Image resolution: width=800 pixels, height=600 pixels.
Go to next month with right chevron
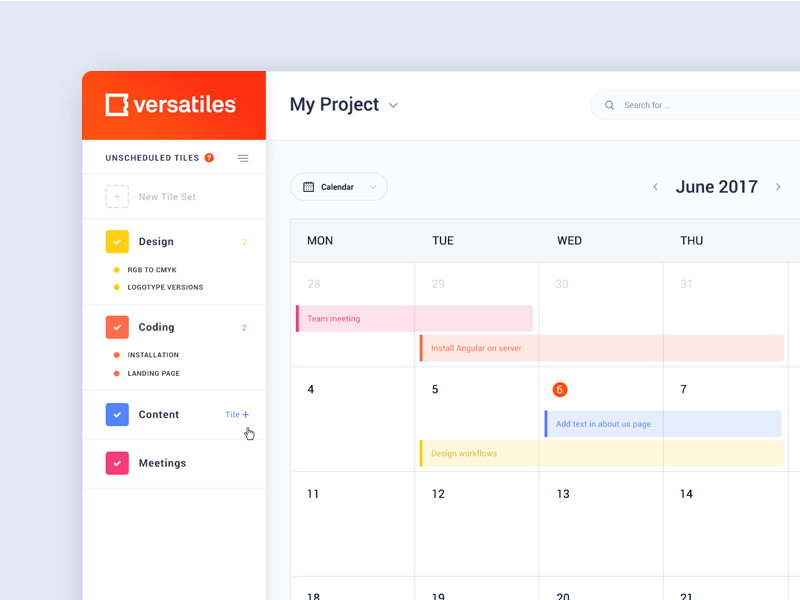point(778,186)
